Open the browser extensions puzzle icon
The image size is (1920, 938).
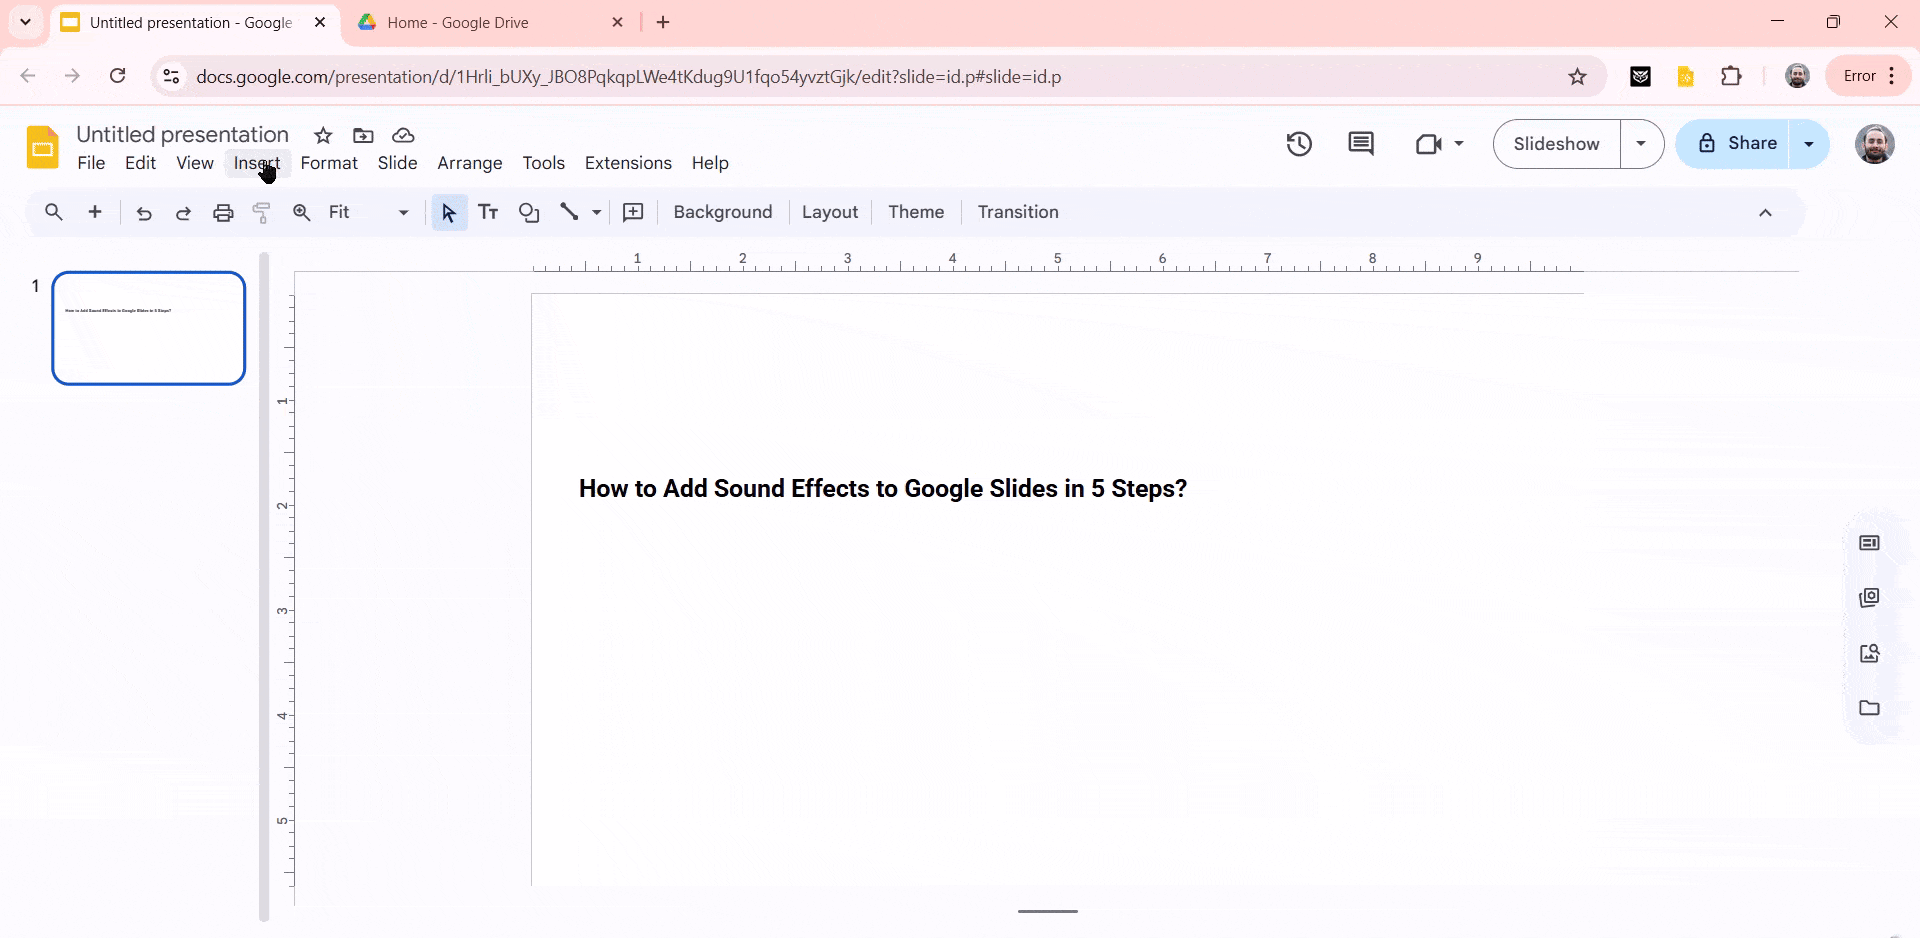(1732, 76)
